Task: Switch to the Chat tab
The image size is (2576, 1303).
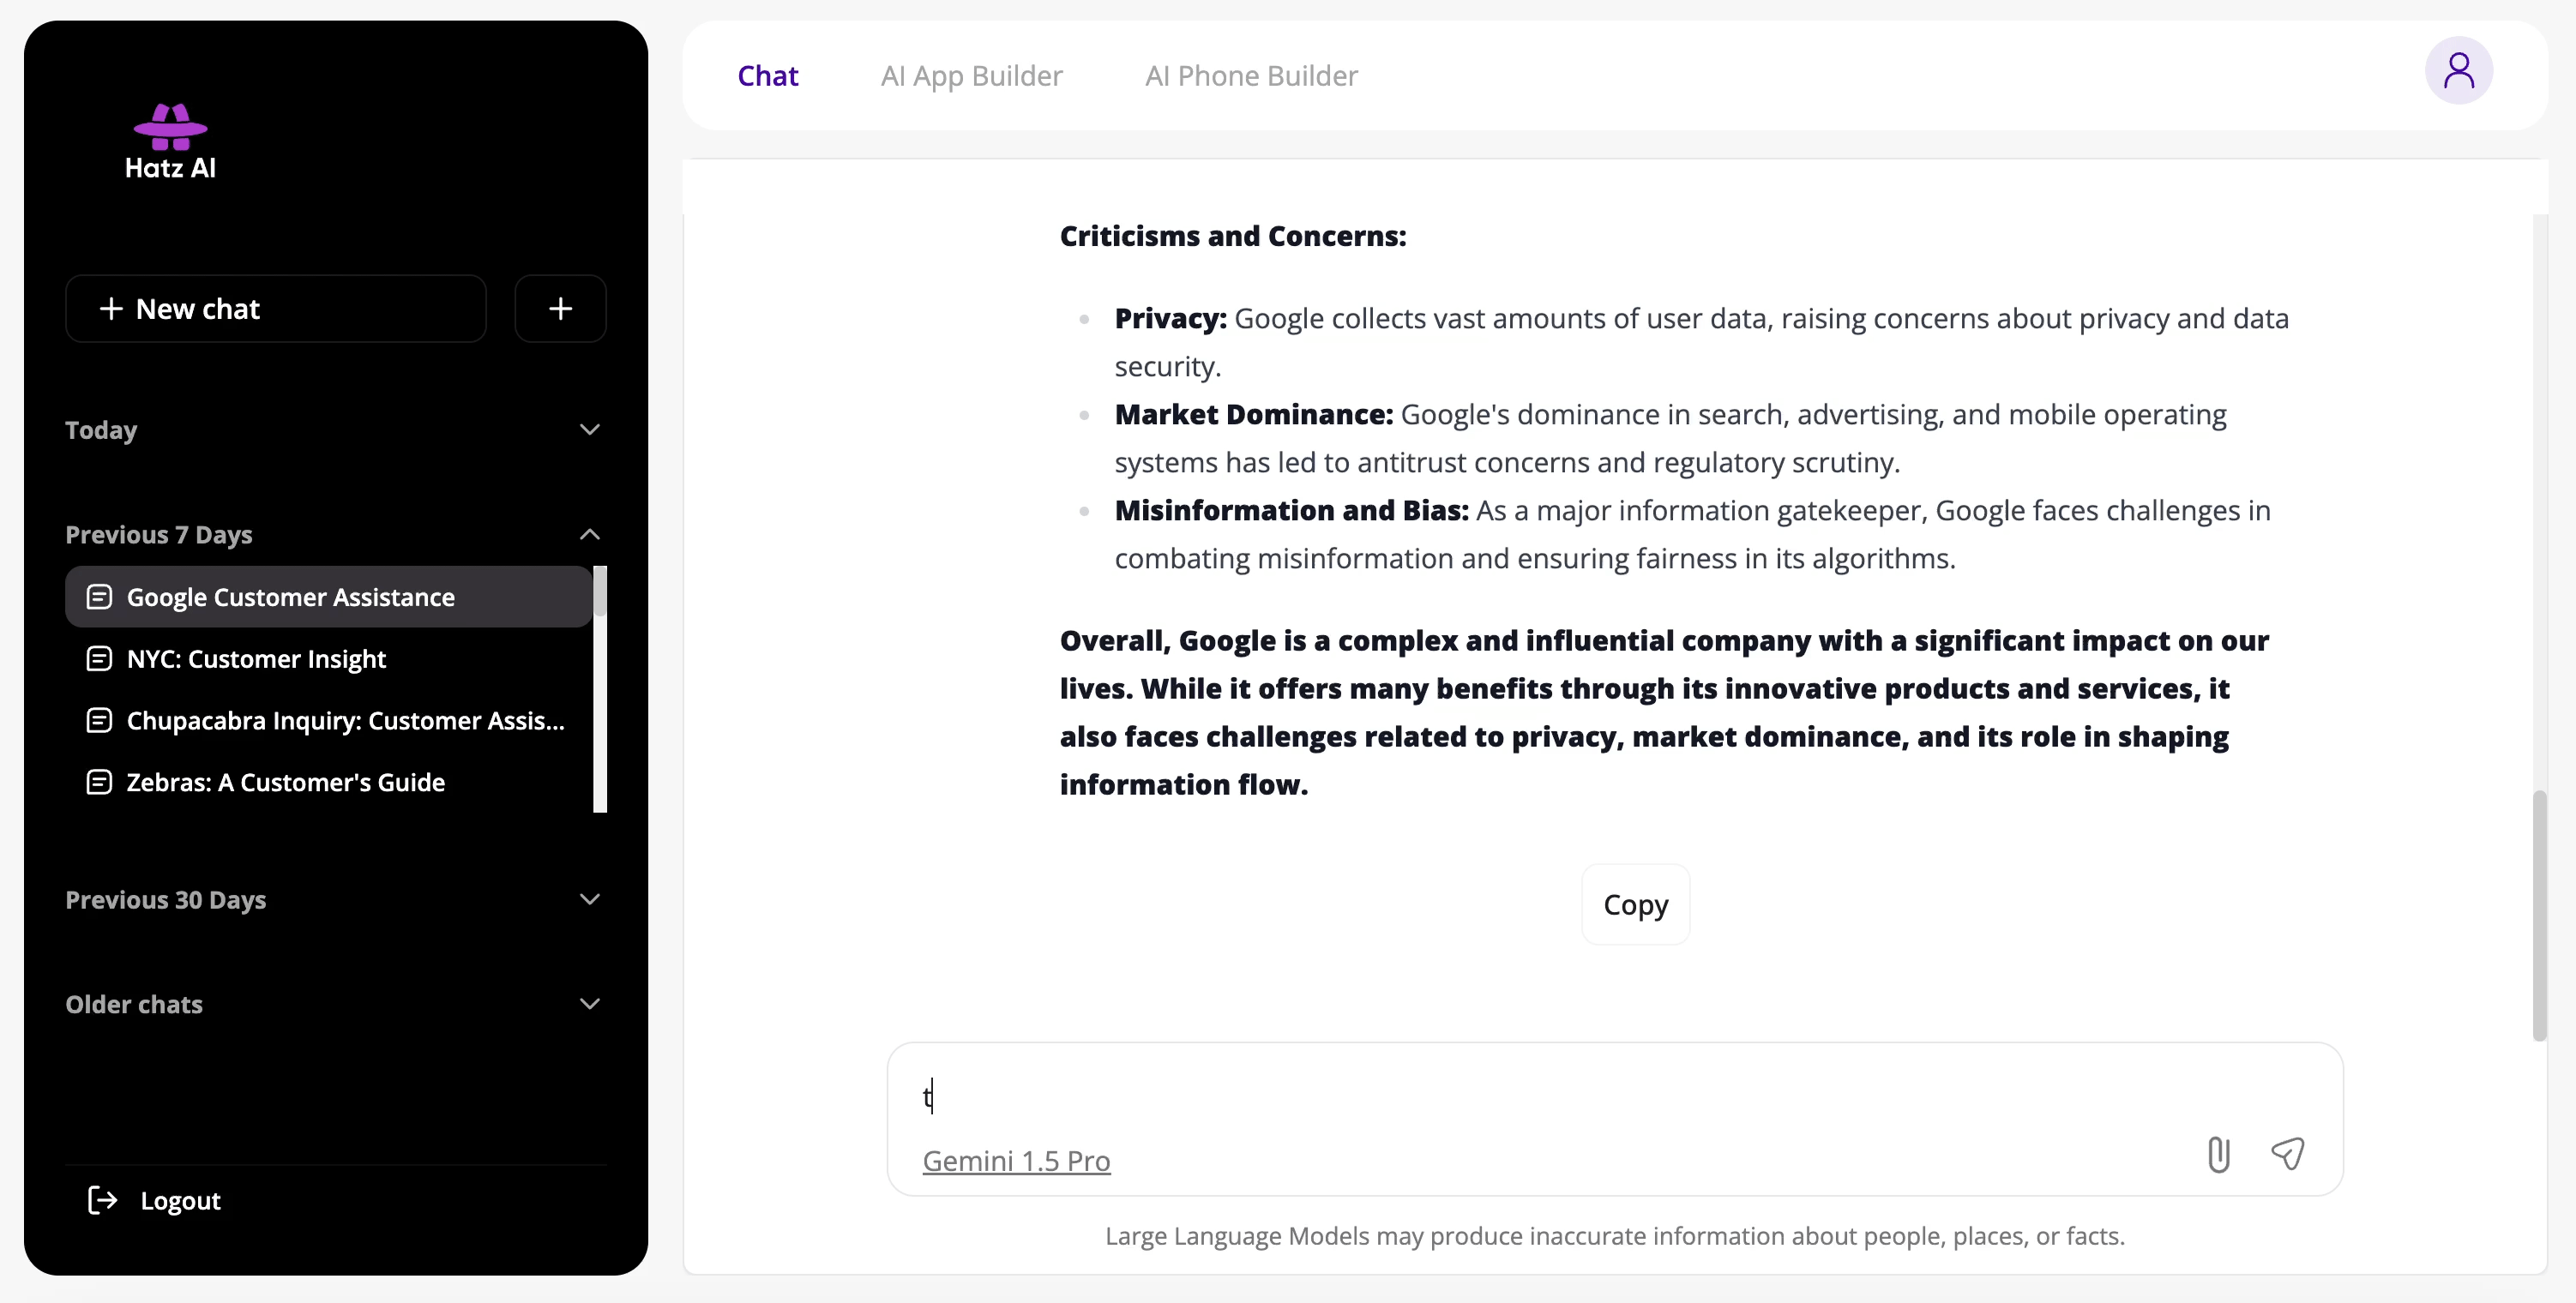Action: tap(767, 76)
